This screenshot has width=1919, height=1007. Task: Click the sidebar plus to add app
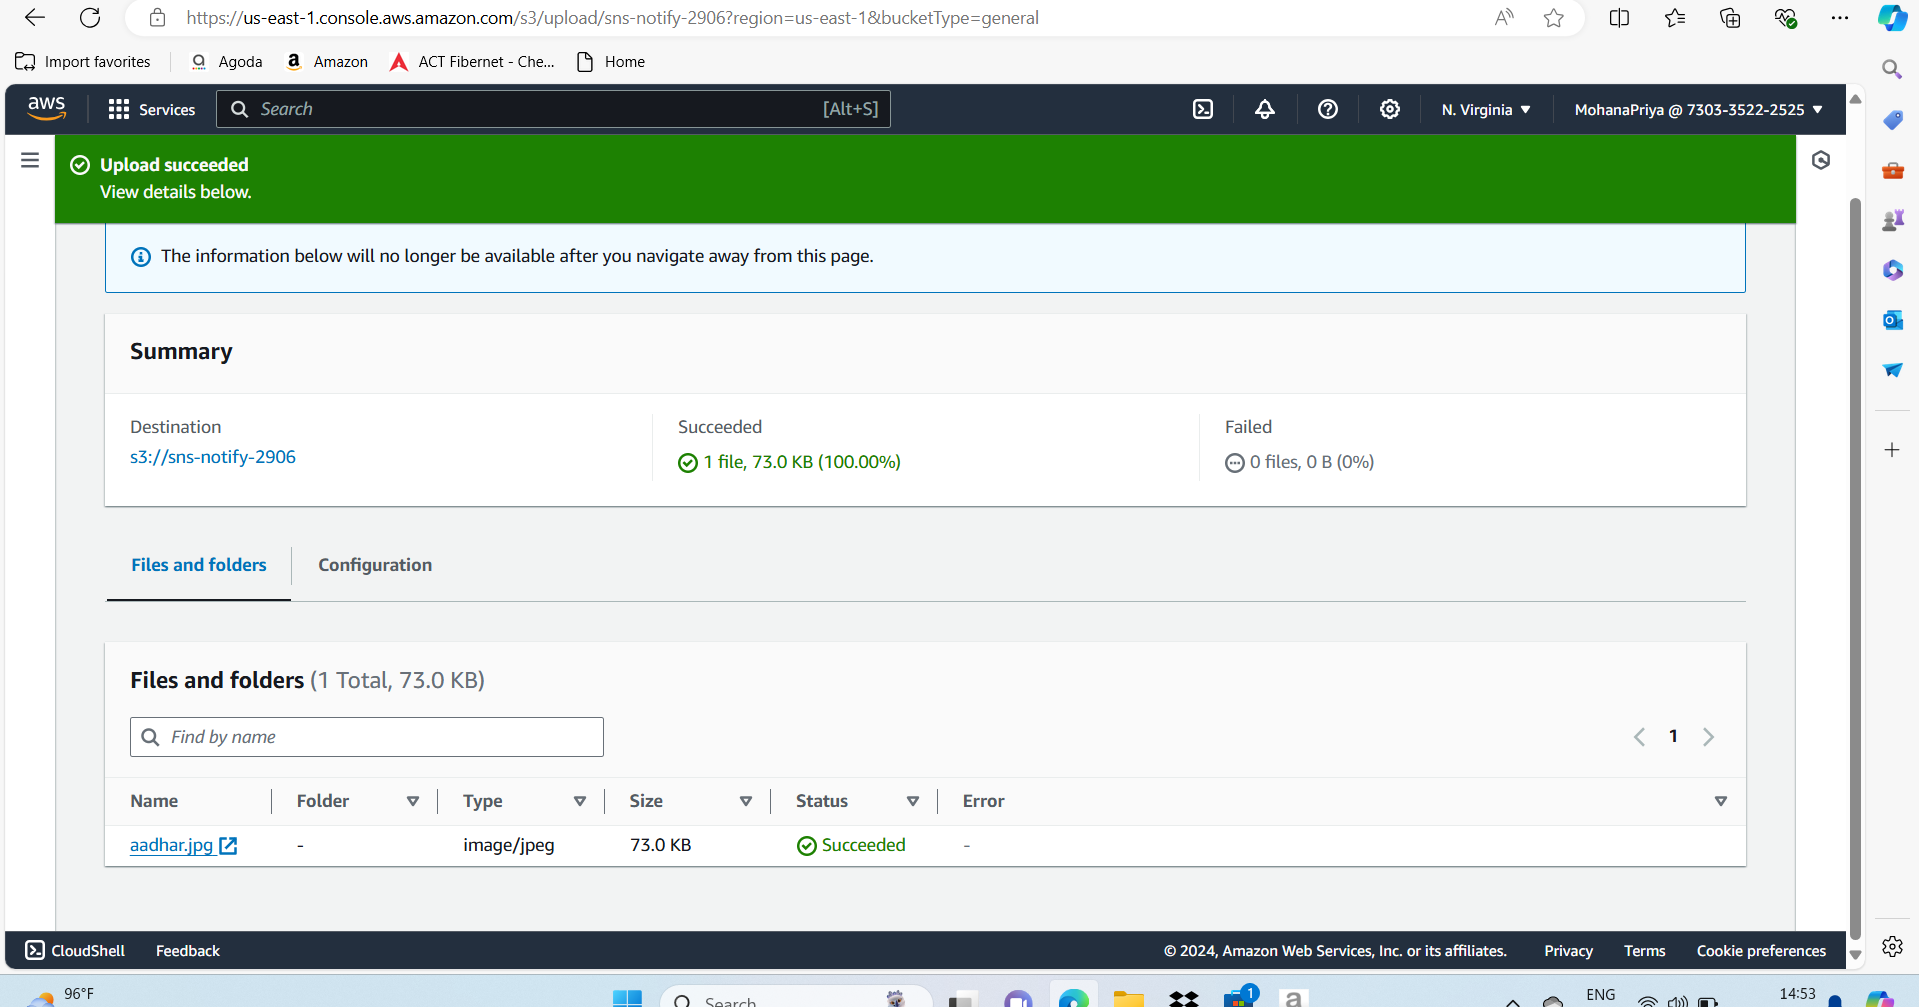1892,450
